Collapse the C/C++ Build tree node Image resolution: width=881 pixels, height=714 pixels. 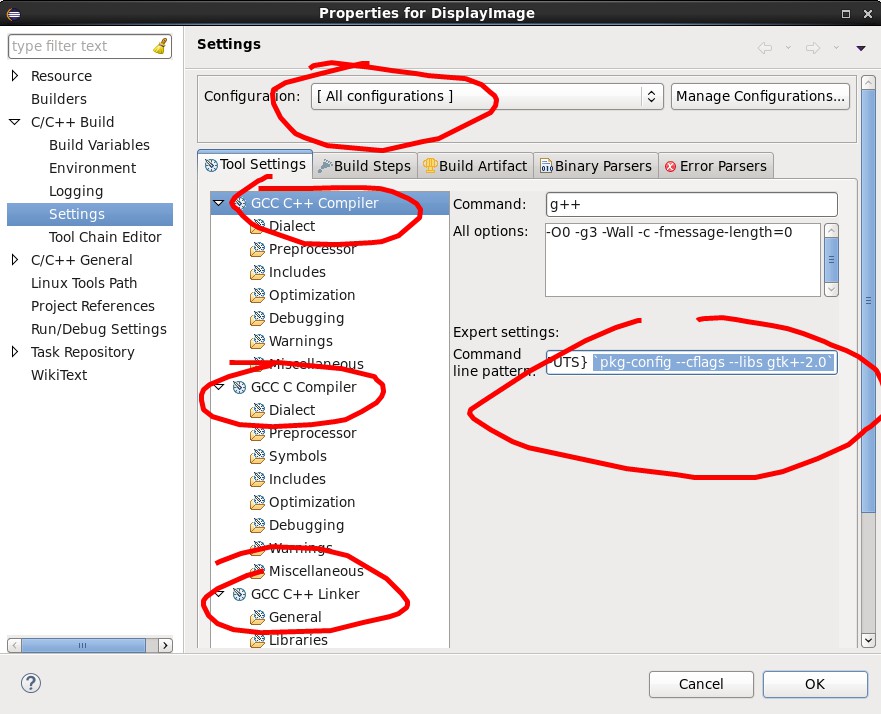tap(15, 122)
